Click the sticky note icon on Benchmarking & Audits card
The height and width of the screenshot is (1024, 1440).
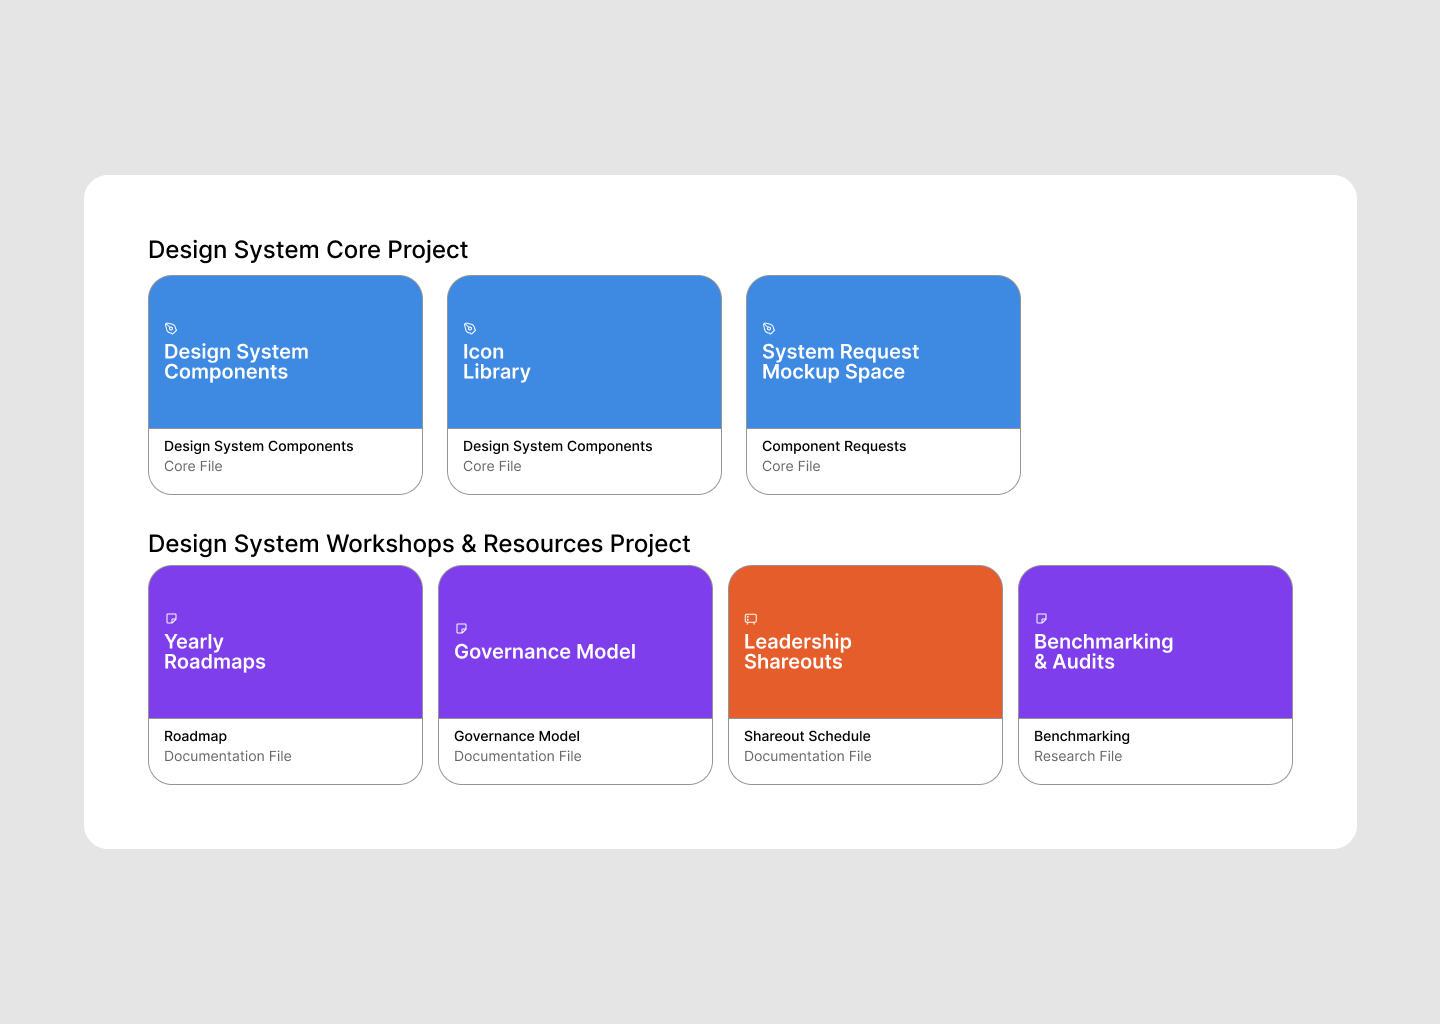1041,618
